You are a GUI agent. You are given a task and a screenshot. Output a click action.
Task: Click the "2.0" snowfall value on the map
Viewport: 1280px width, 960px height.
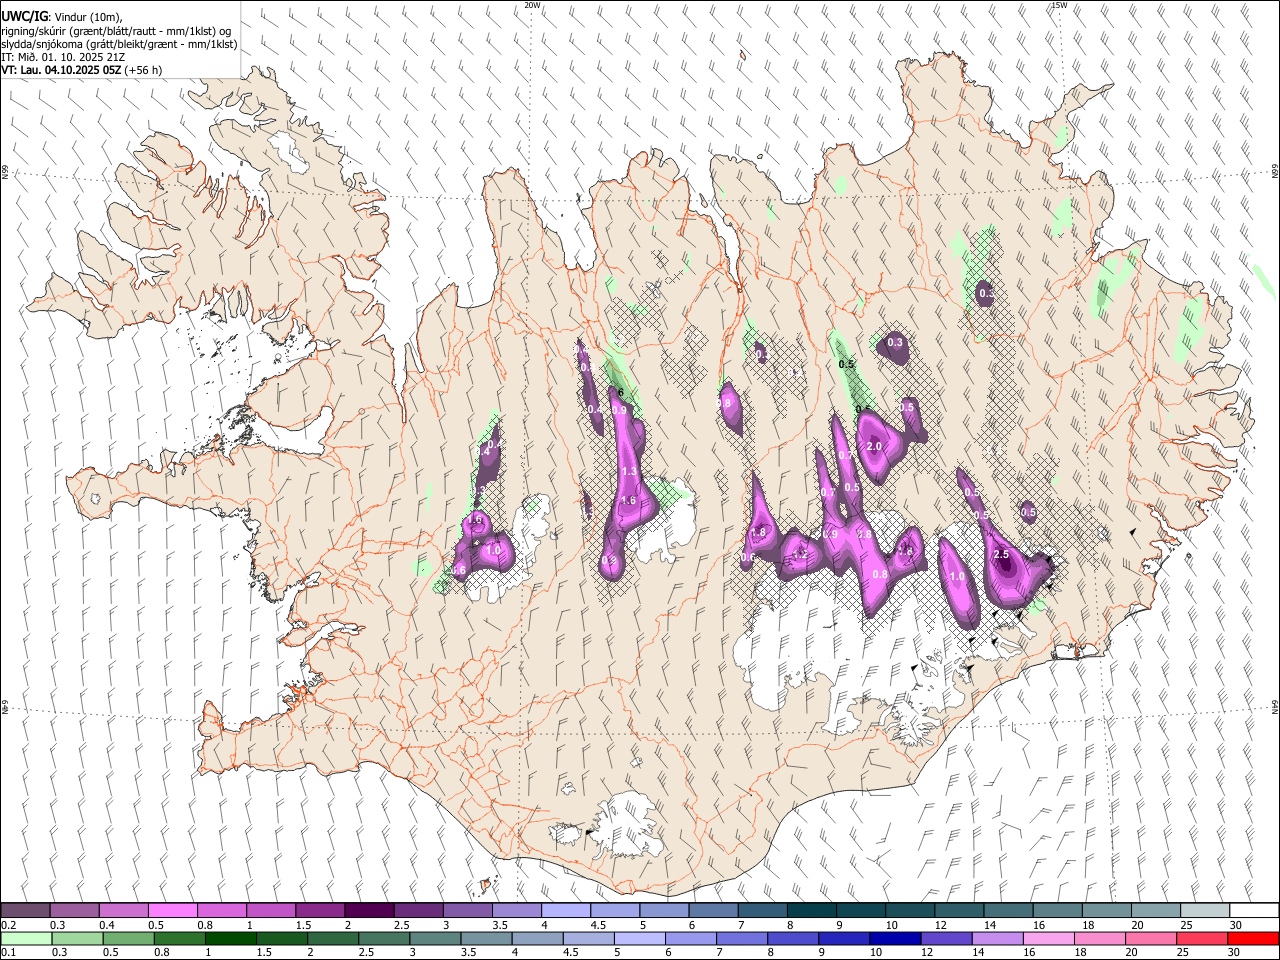pos(874,446)
